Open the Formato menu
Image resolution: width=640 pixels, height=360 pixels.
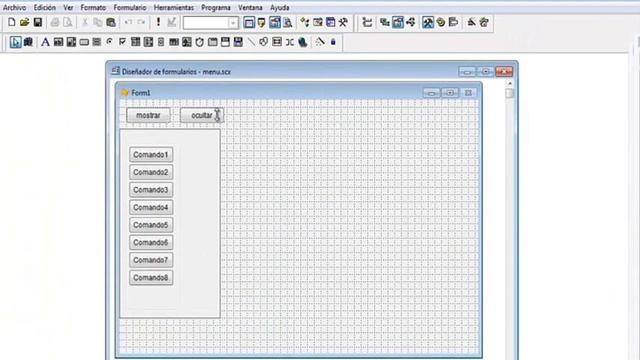coord(93,7)
